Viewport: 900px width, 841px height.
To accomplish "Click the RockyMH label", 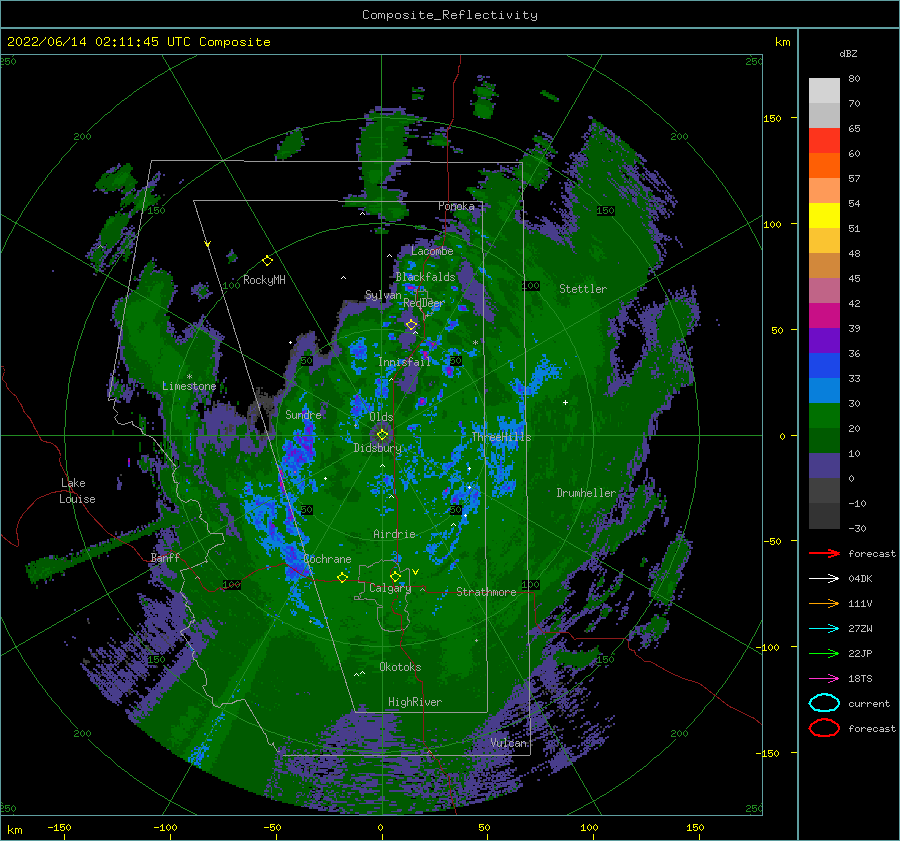I will click(x=264, y=280).
